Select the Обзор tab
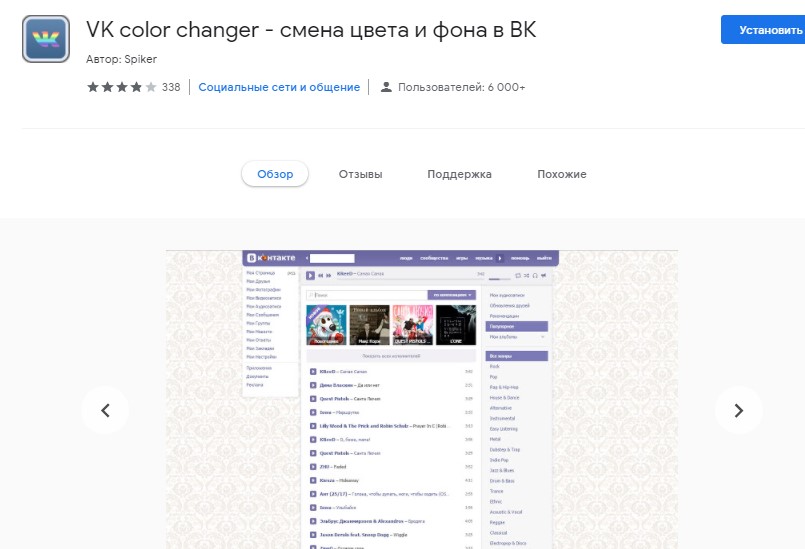805x549 pixels. coord(275,174)
